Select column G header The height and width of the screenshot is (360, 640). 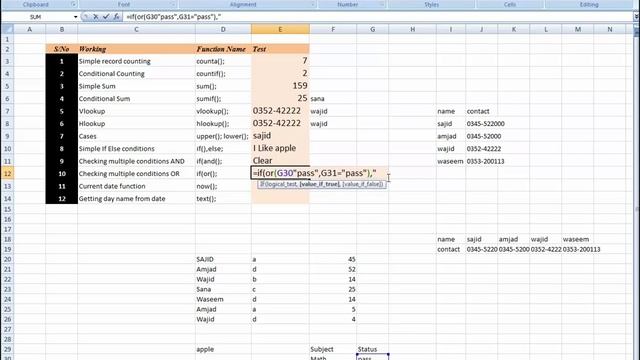373,29
